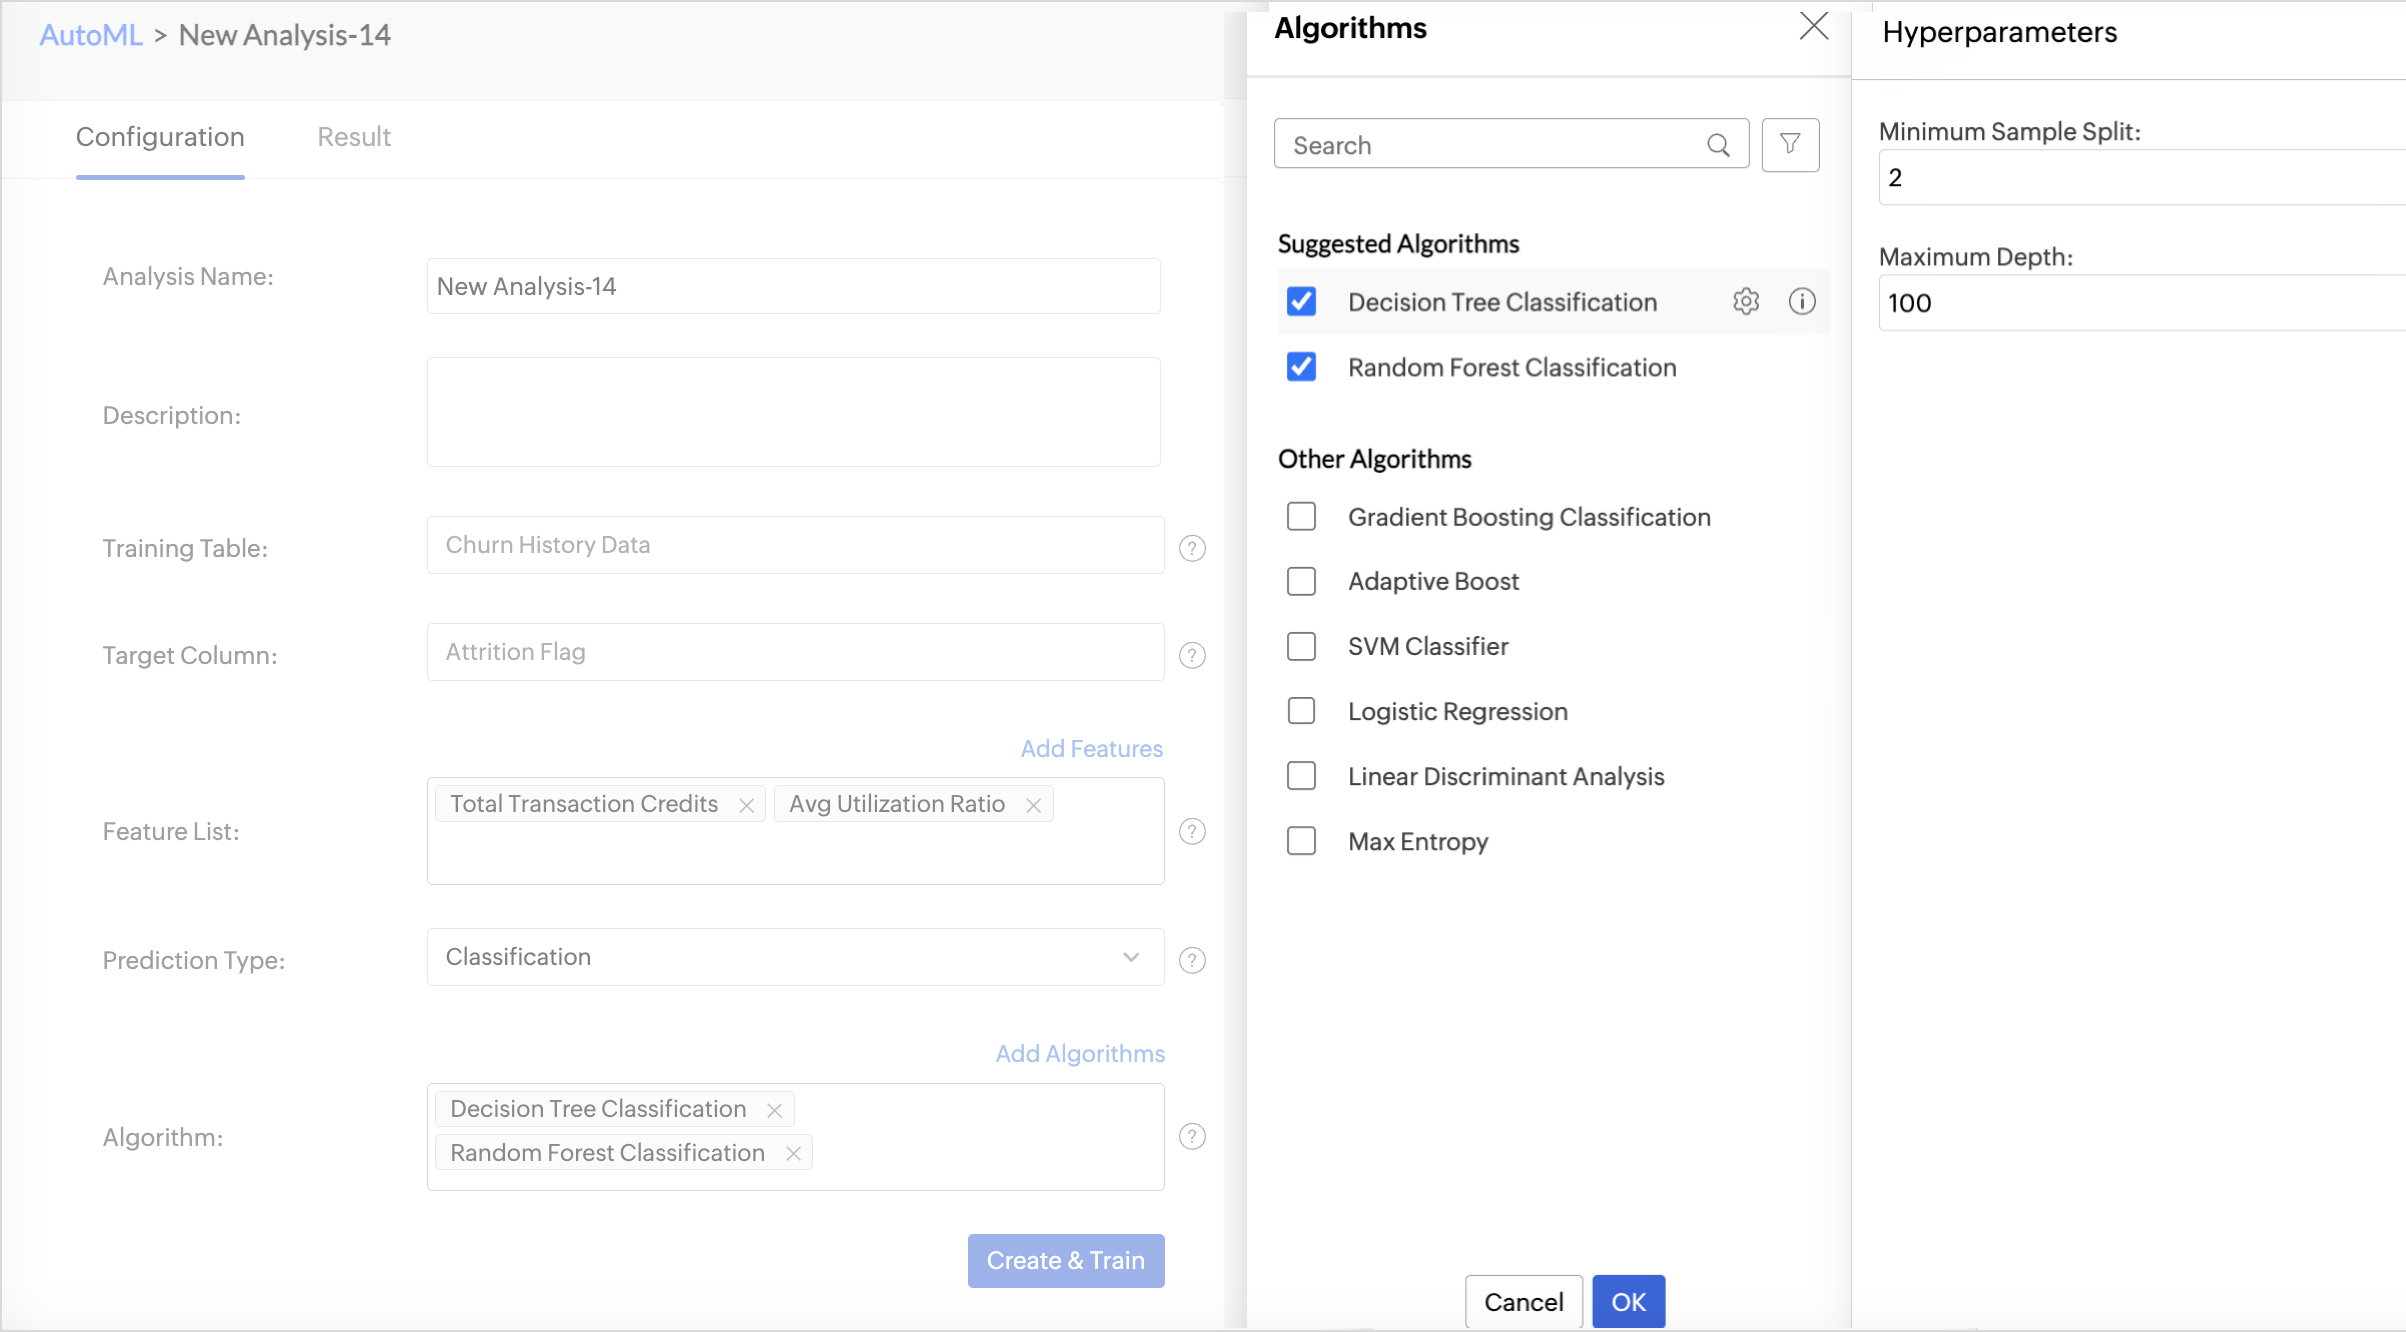The height and width of the screenshot is (1332, 2406).
Task: Check the SVM Classifier option
Action: [x=1301, y=646]
